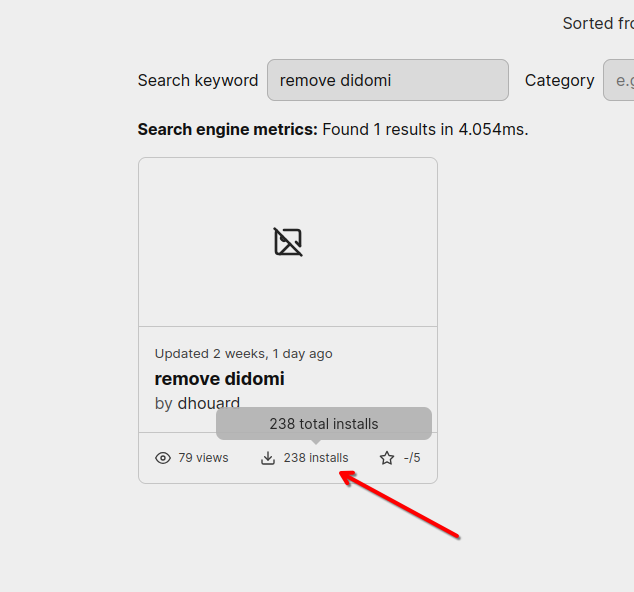The width and height of the screenshot is (634, 592).
Task: Click the 238 installs count text
Action: pyautogui.click(x=316, y=458)
